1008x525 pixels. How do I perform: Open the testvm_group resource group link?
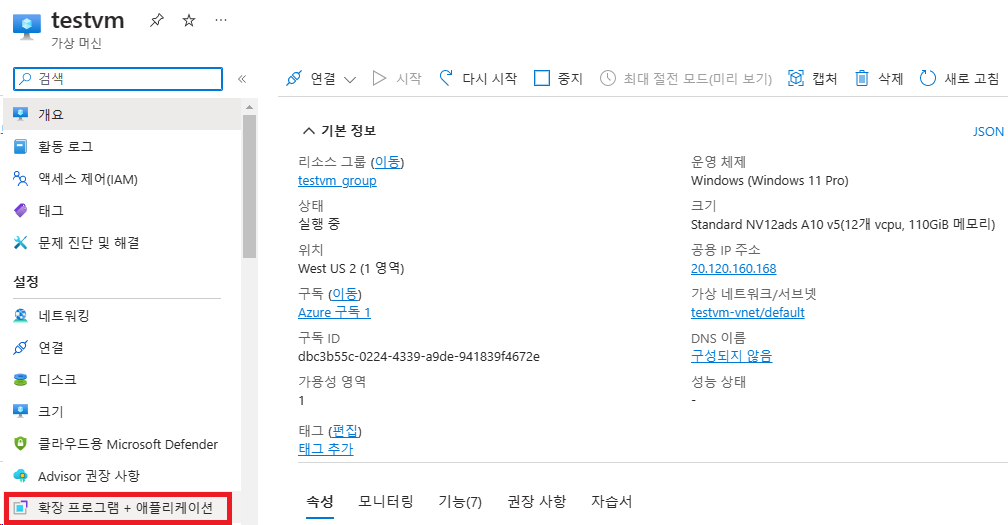tap(337, 181)
